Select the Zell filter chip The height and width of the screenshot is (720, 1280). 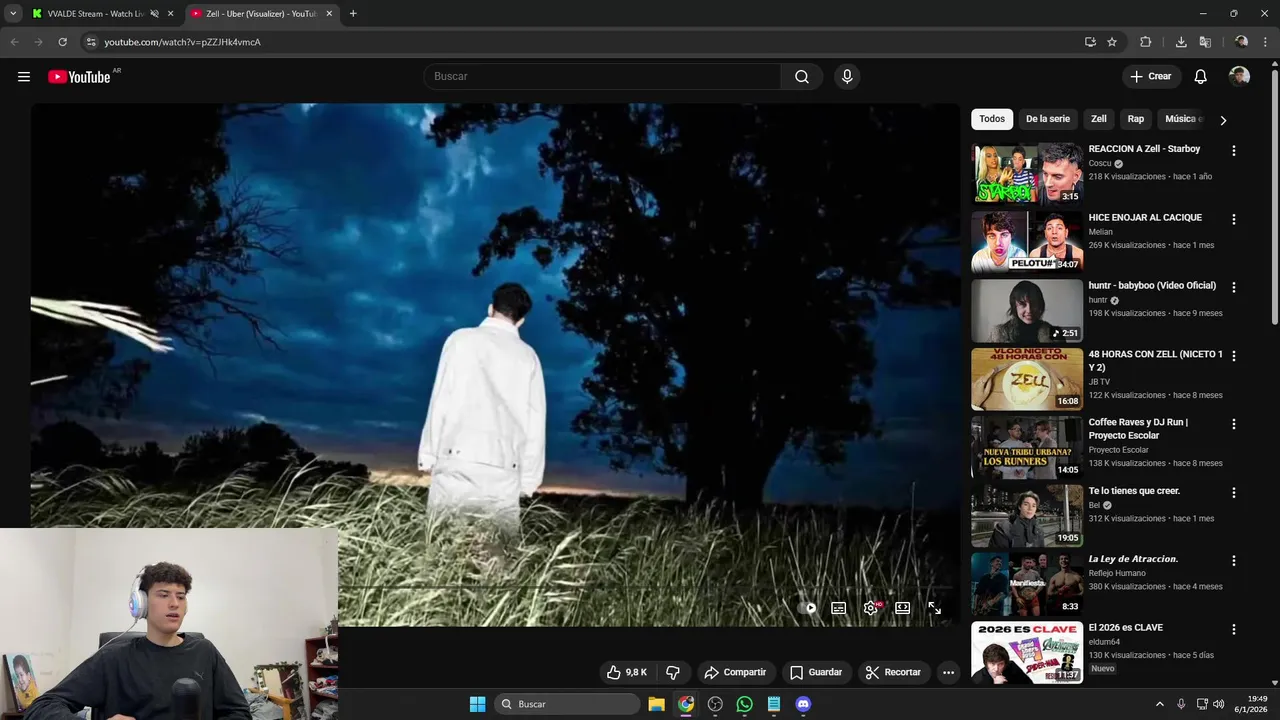point(1099,119)
